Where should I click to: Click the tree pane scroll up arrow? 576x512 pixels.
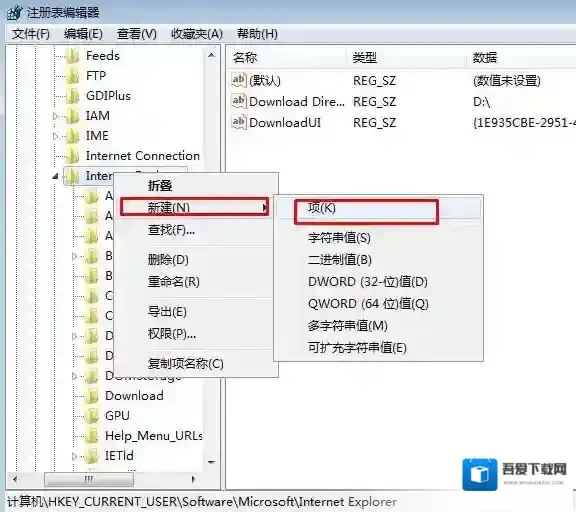[x=211, y=55]
